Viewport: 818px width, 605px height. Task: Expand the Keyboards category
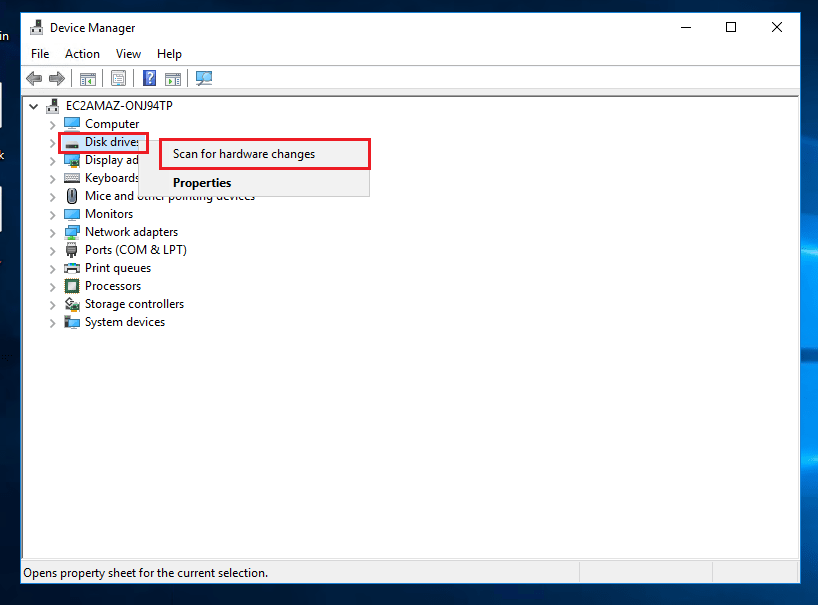pos(52,179)
